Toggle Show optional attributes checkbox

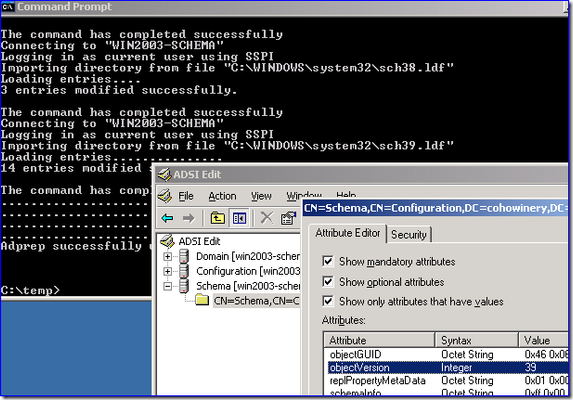(x=328, y=282)
